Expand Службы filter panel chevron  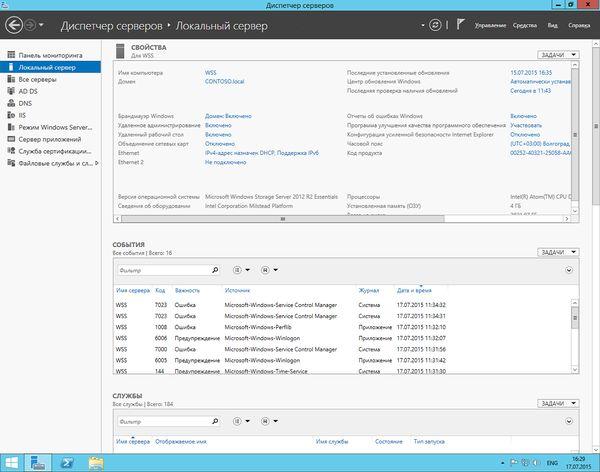[x=569, y=421]
